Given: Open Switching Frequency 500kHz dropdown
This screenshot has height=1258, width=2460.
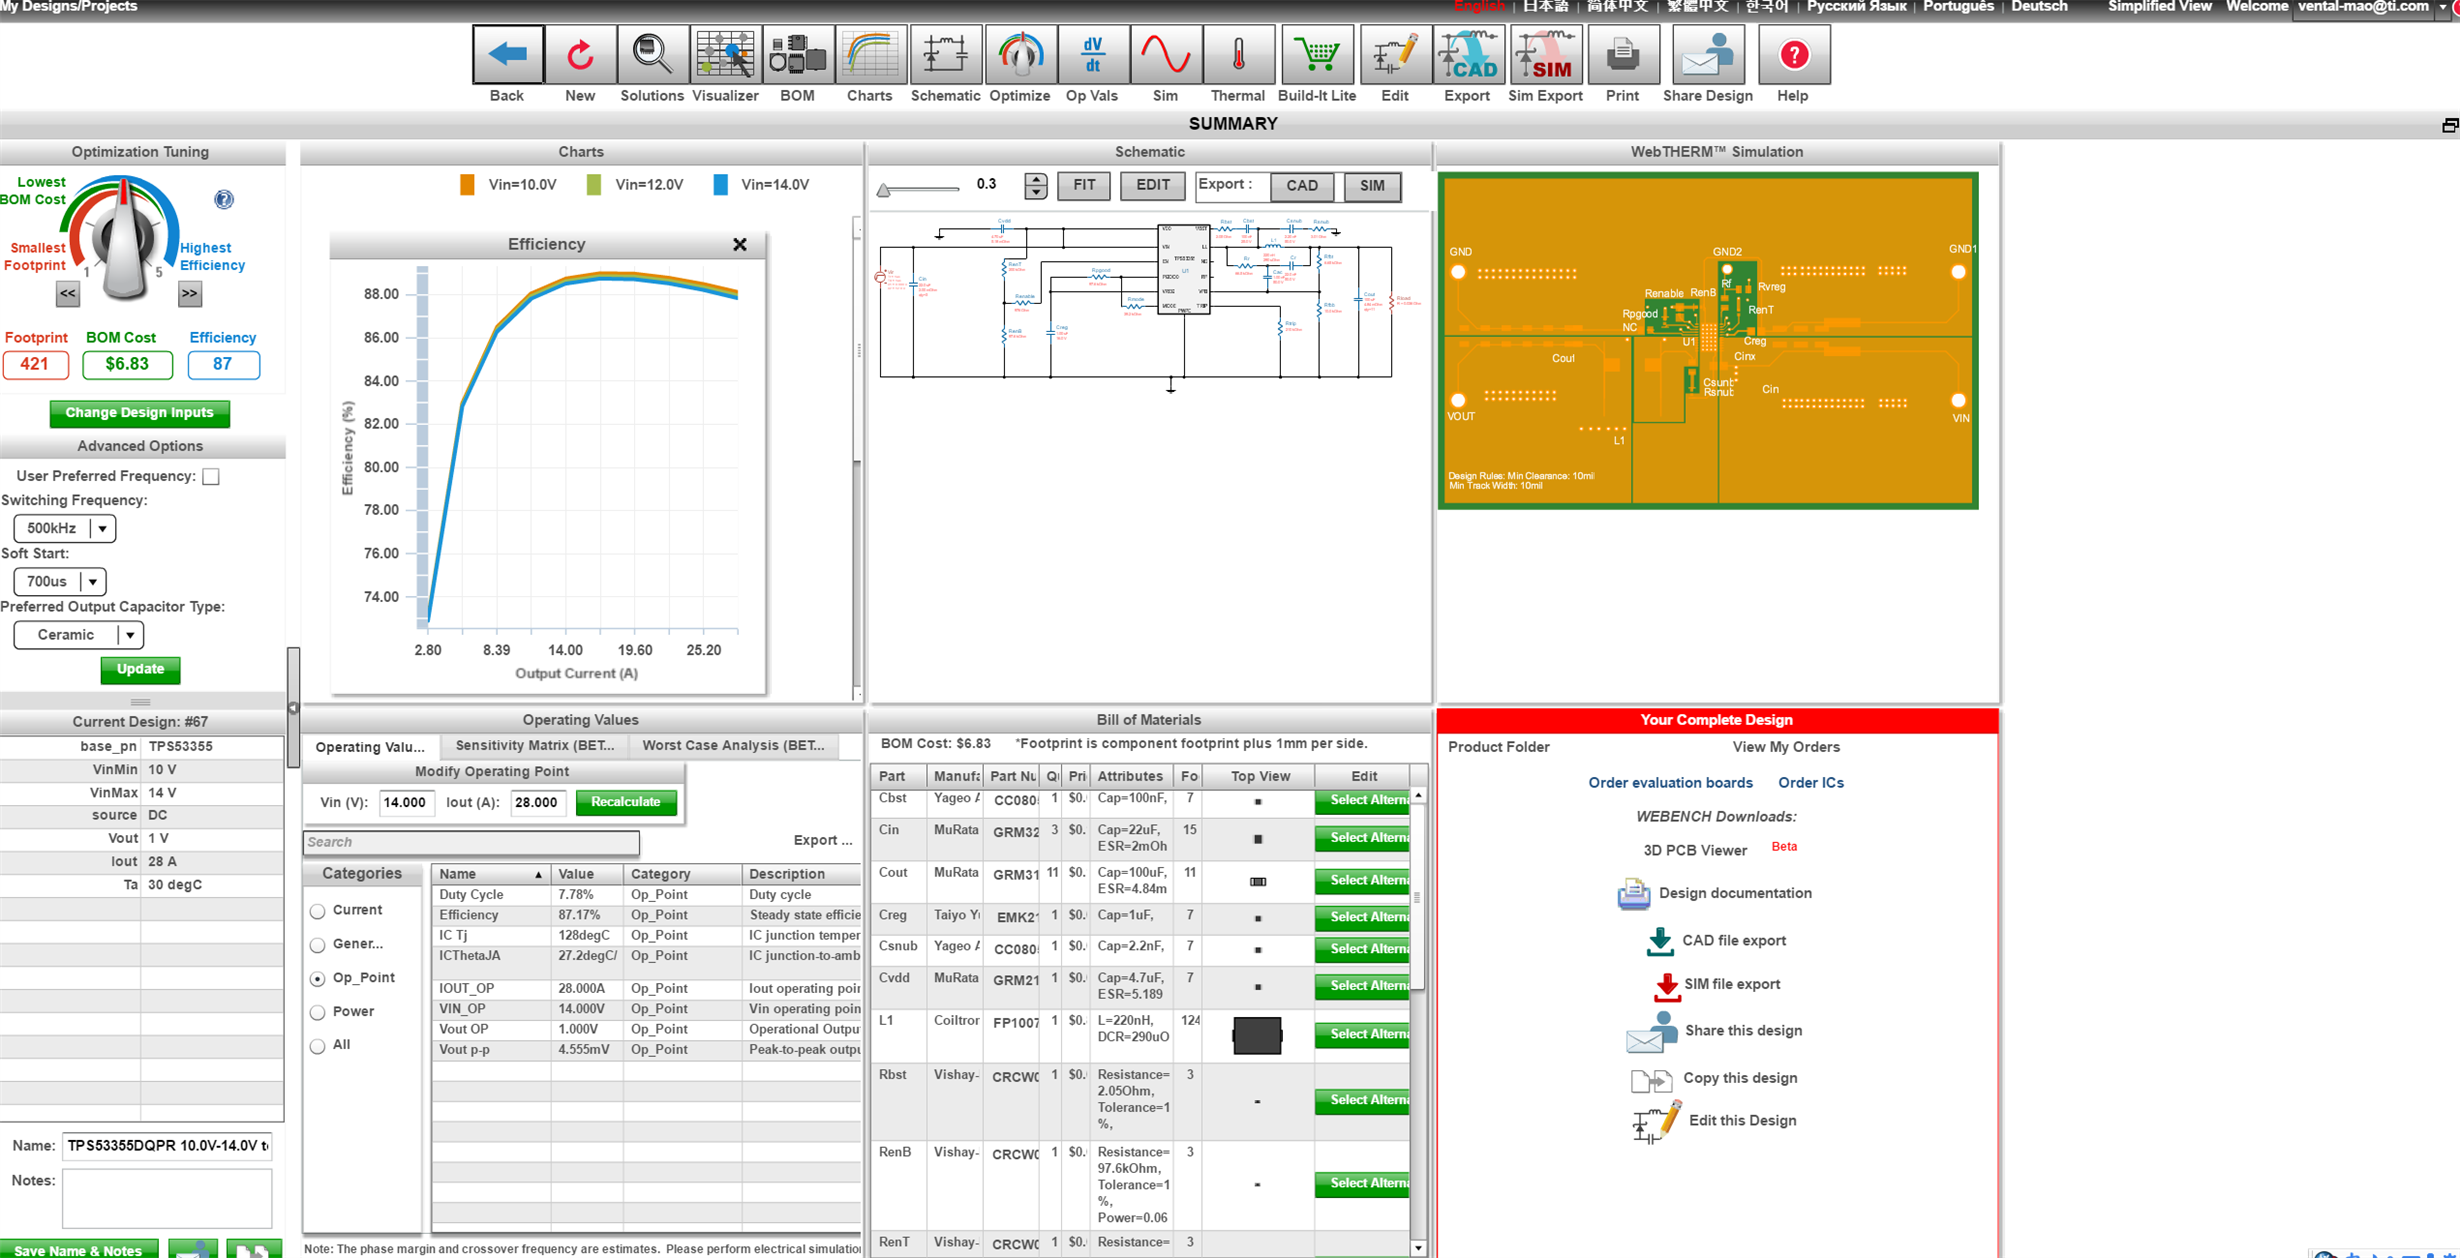Looking at the screenshot, I should coord(65,528).
